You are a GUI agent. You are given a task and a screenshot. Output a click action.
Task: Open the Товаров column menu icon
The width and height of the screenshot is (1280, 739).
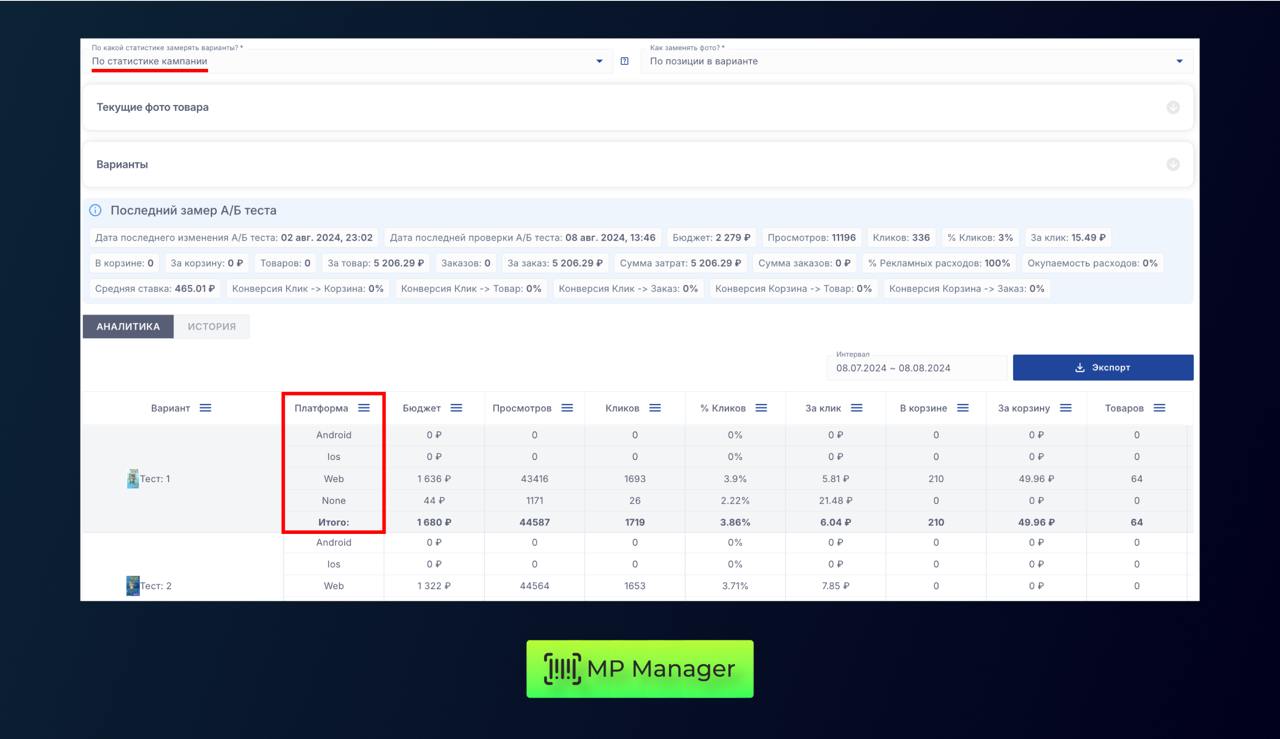(1159, 408)
